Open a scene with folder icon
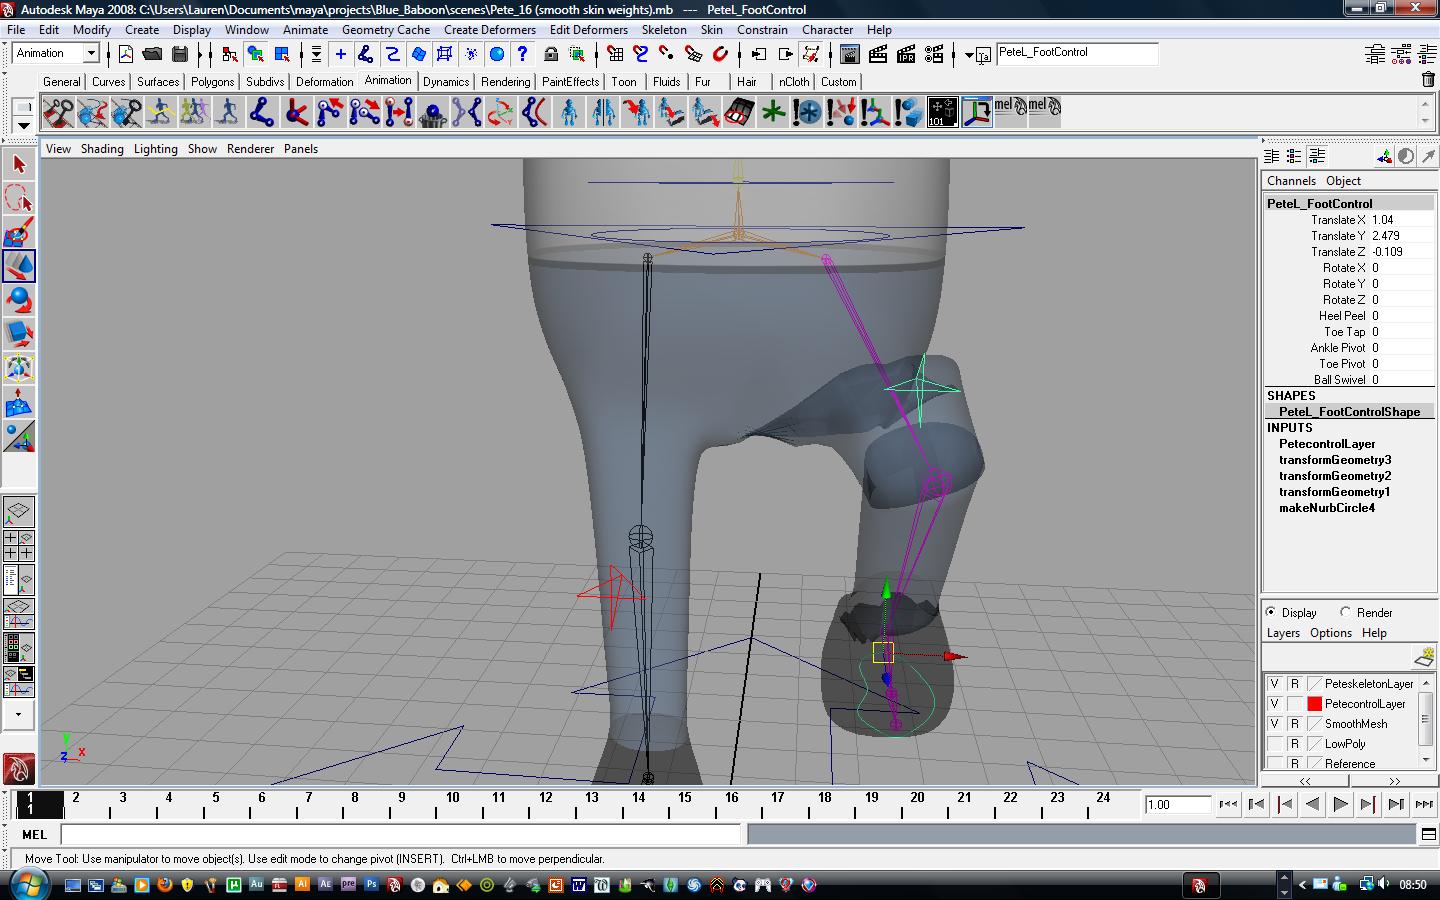 click(x=152, y=54)
